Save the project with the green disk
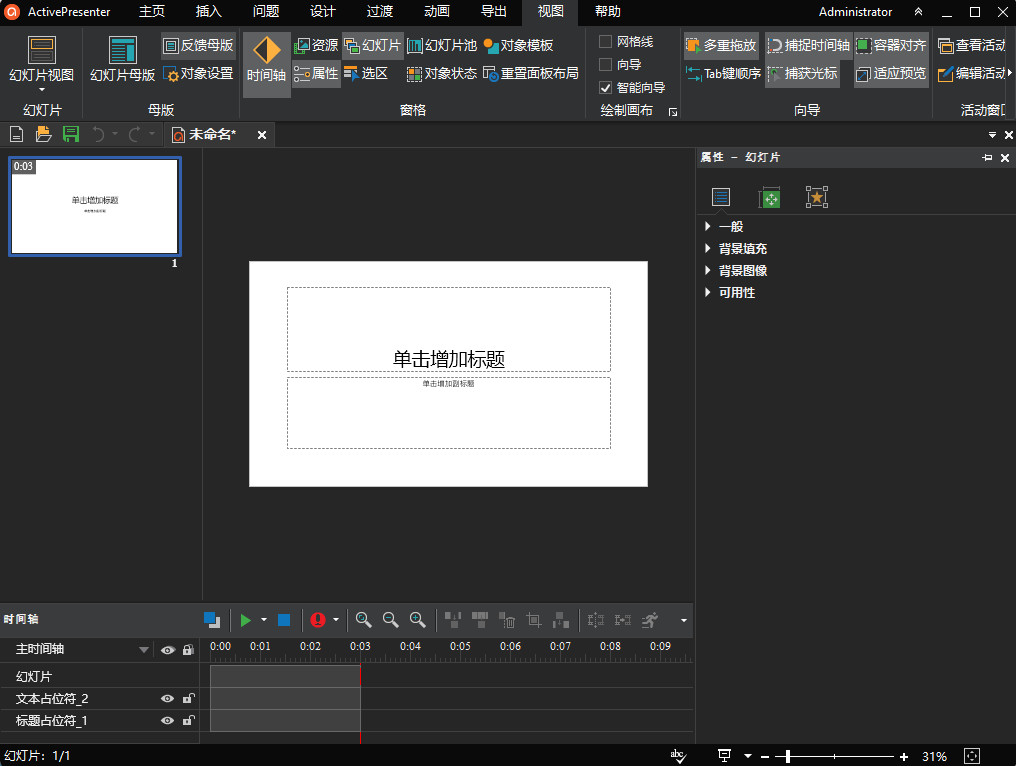 (71, 134)
